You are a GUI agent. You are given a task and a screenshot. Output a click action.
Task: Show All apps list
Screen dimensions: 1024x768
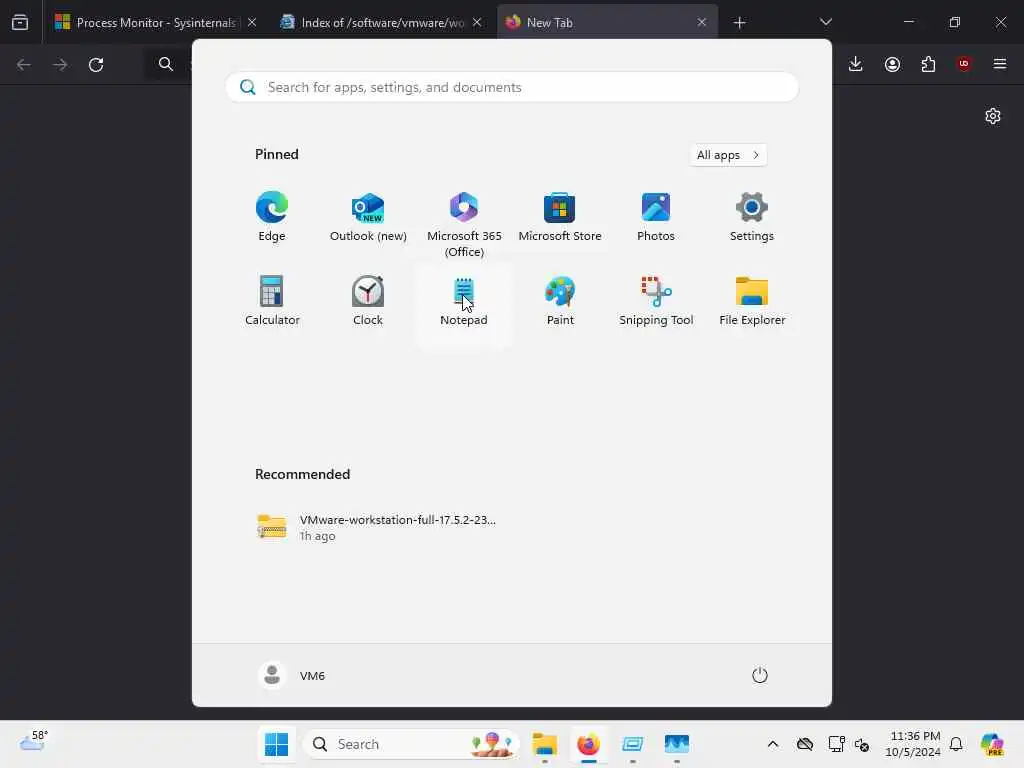click(728, 155)
